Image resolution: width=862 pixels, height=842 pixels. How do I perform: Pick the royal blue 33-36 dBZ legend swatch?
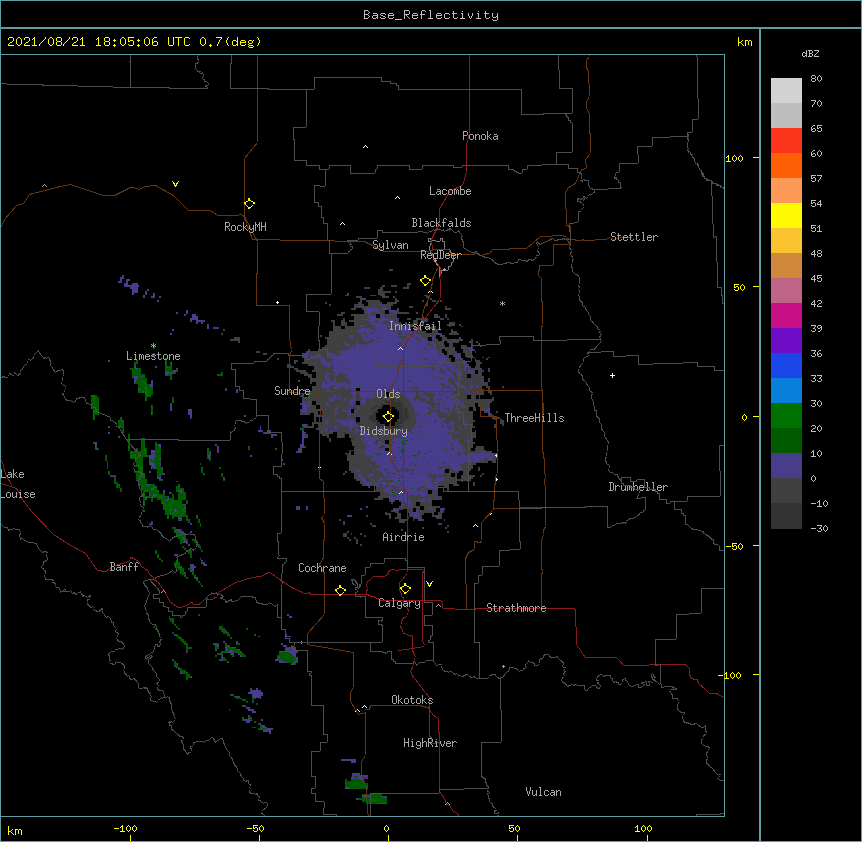786,365
